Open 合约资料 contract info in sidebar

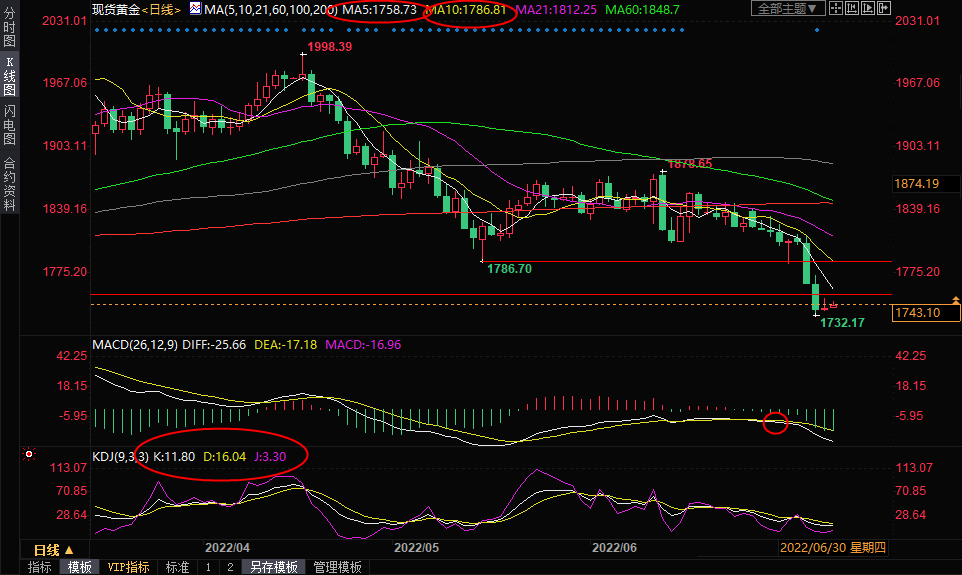click(x=10, y=183)
